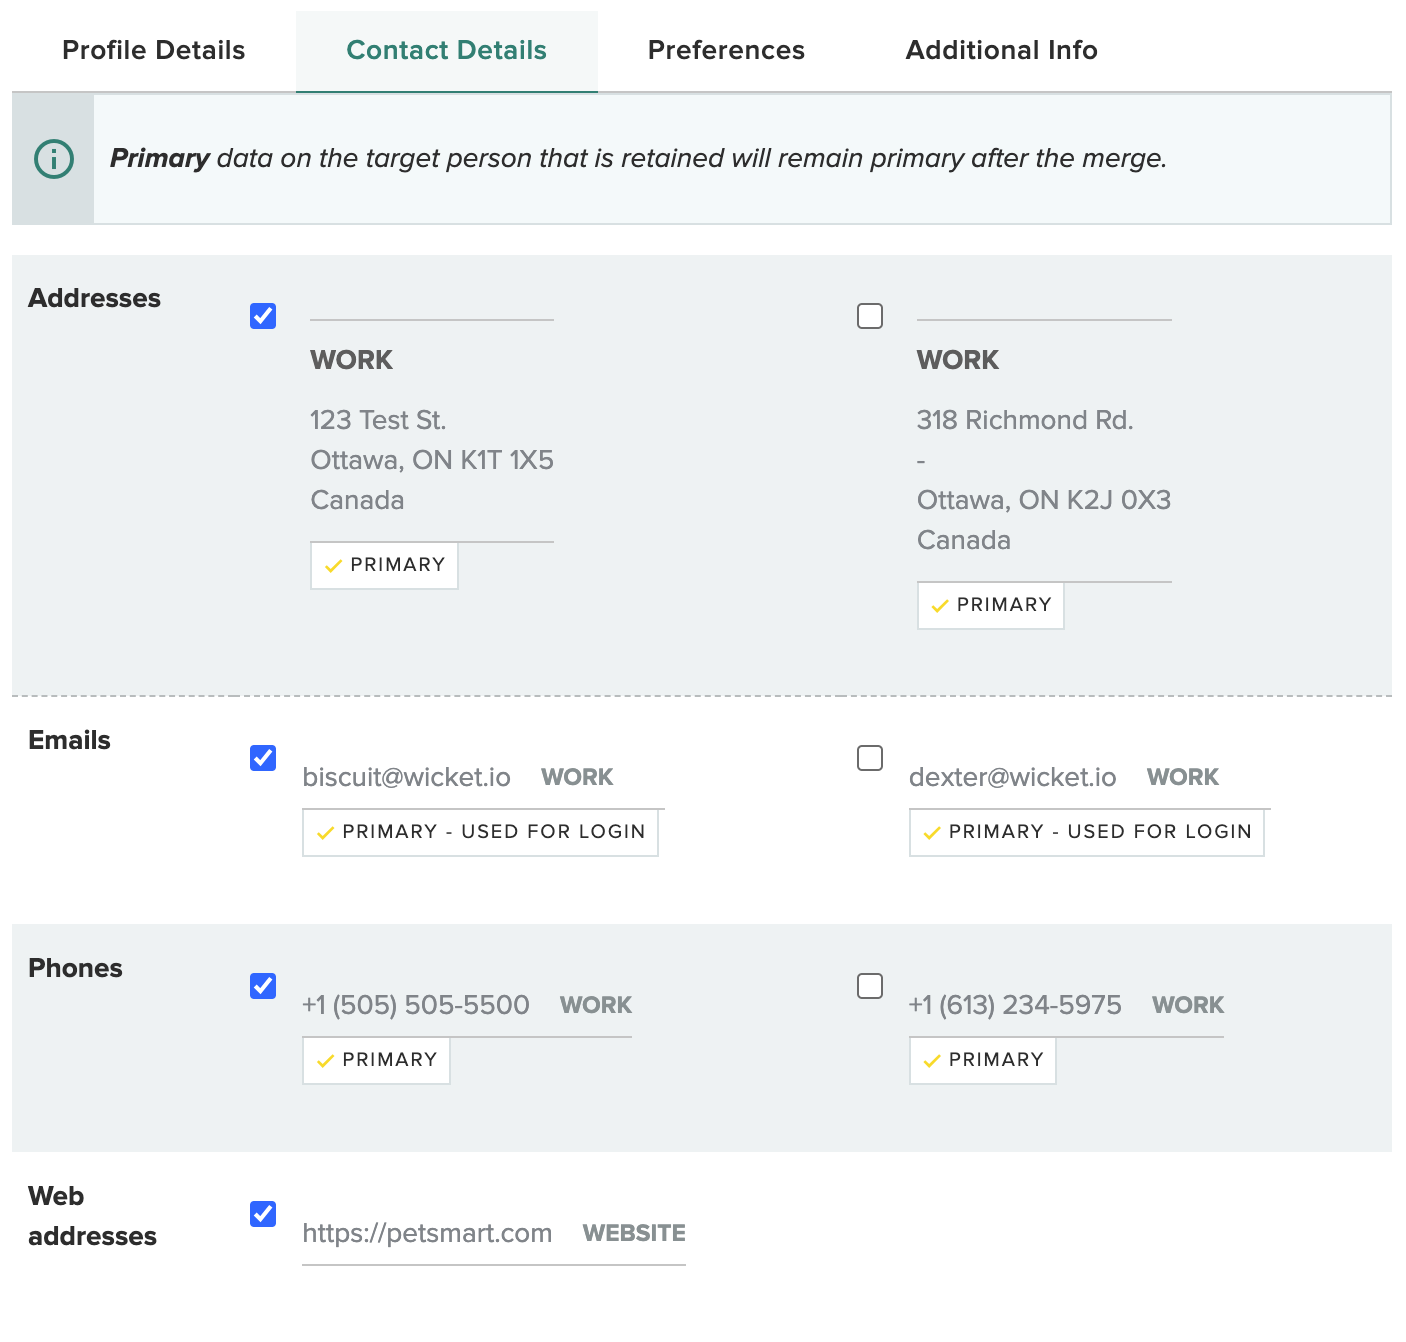
Task: Open the Profile Details tab
Action: 153,50
